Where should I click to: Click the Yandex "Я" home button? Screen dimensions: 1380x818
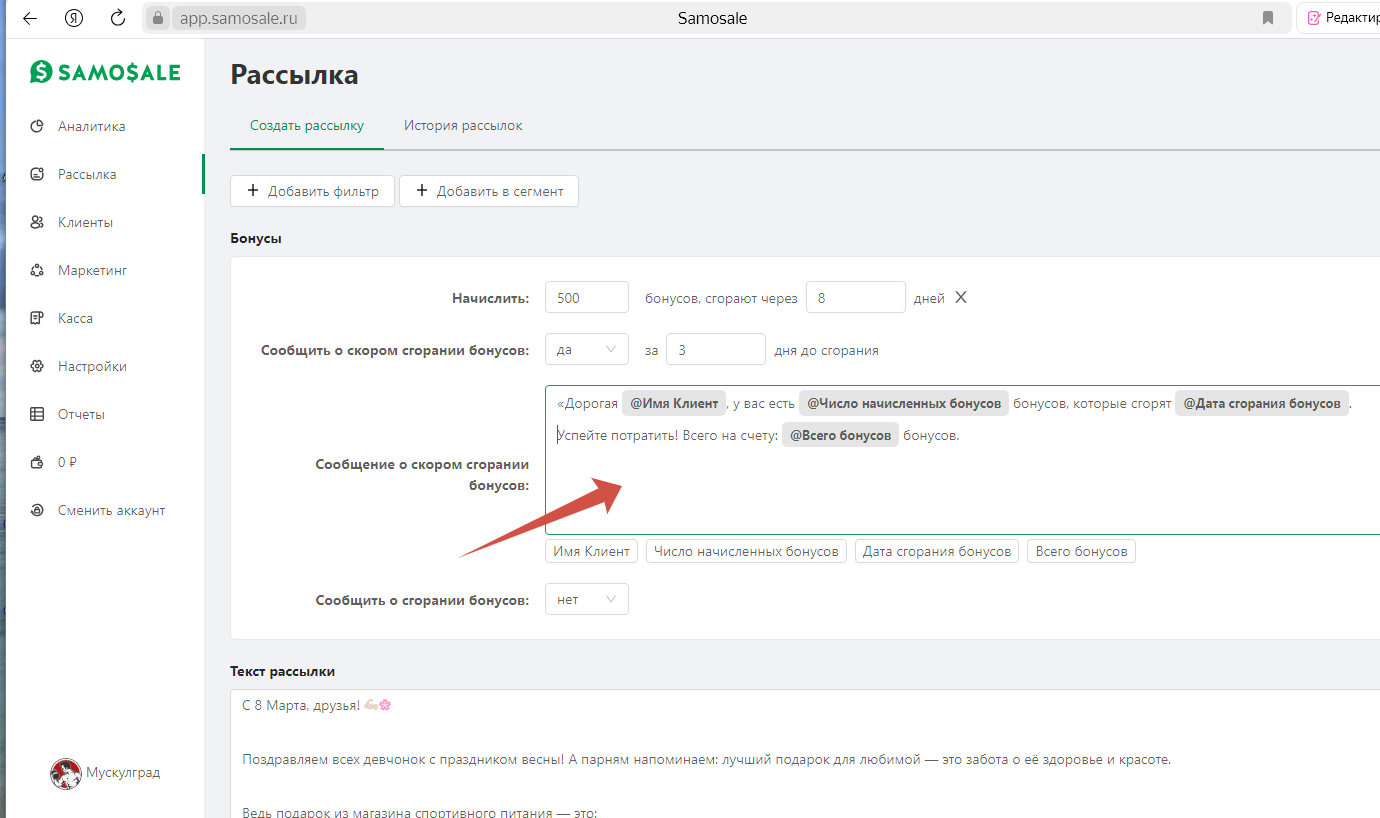[x=74, y=18]
